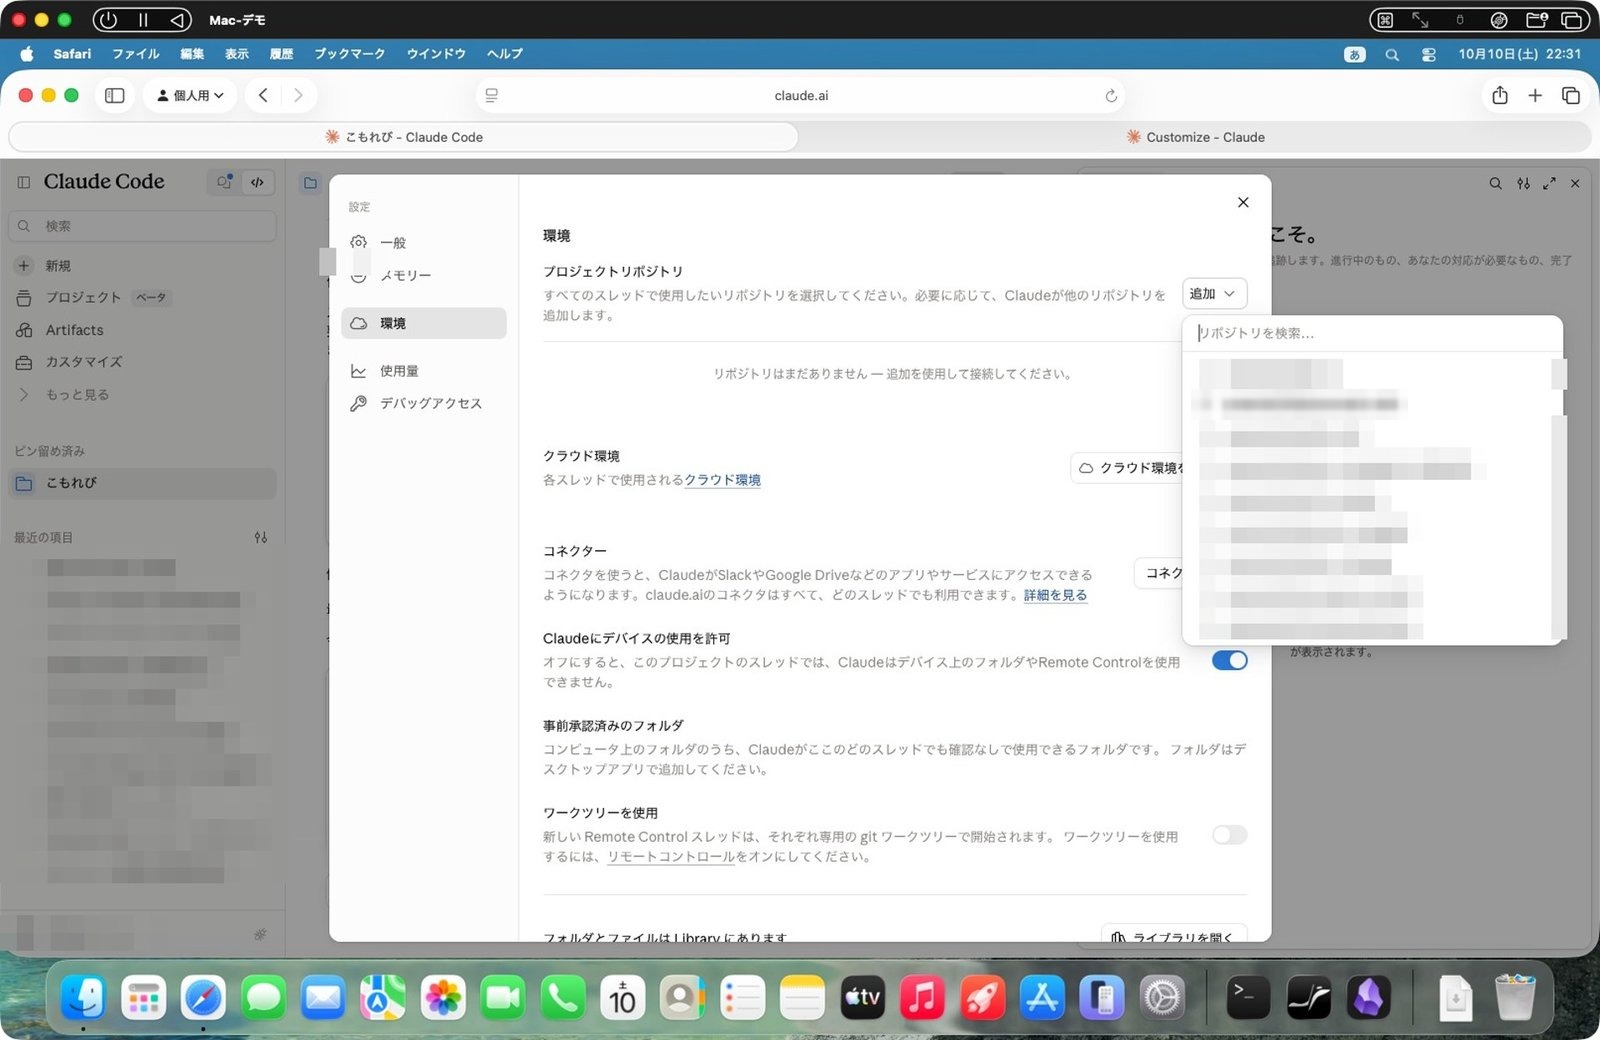Viewport: 1600px width, 1040px height.
Task: Click the コネクター button
Action: pyautogui.click(x=1160, y=573)
